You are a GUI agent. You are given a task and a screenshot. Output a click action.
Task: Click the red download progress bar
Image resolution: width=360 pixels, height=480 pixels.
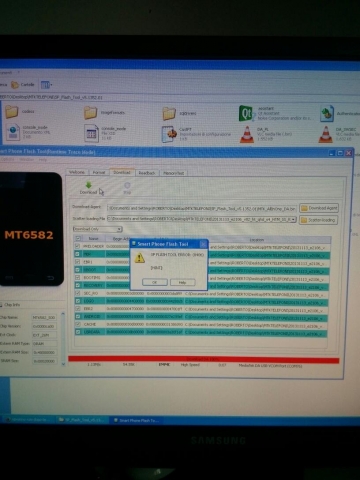(203, 359)
